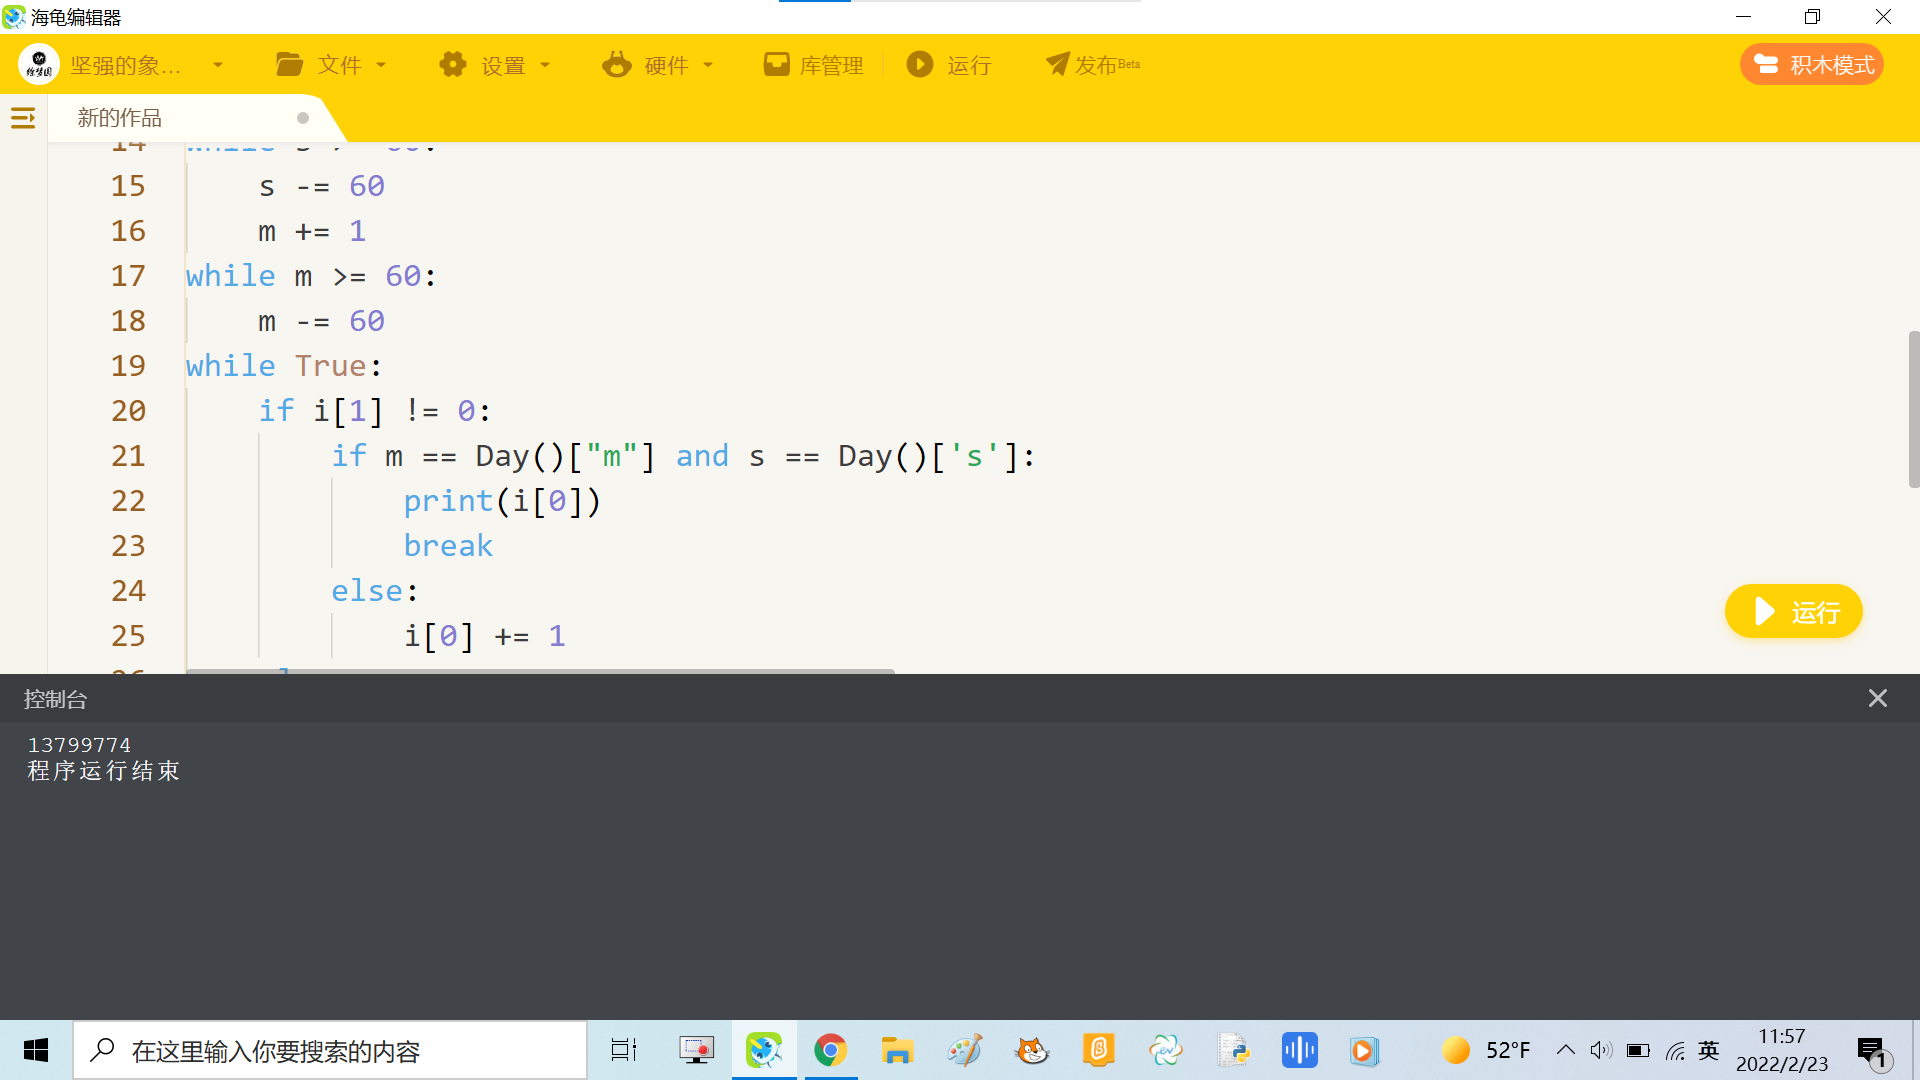
Task: Open the volume control tray icon
Action: (x=1602, y=1050)
